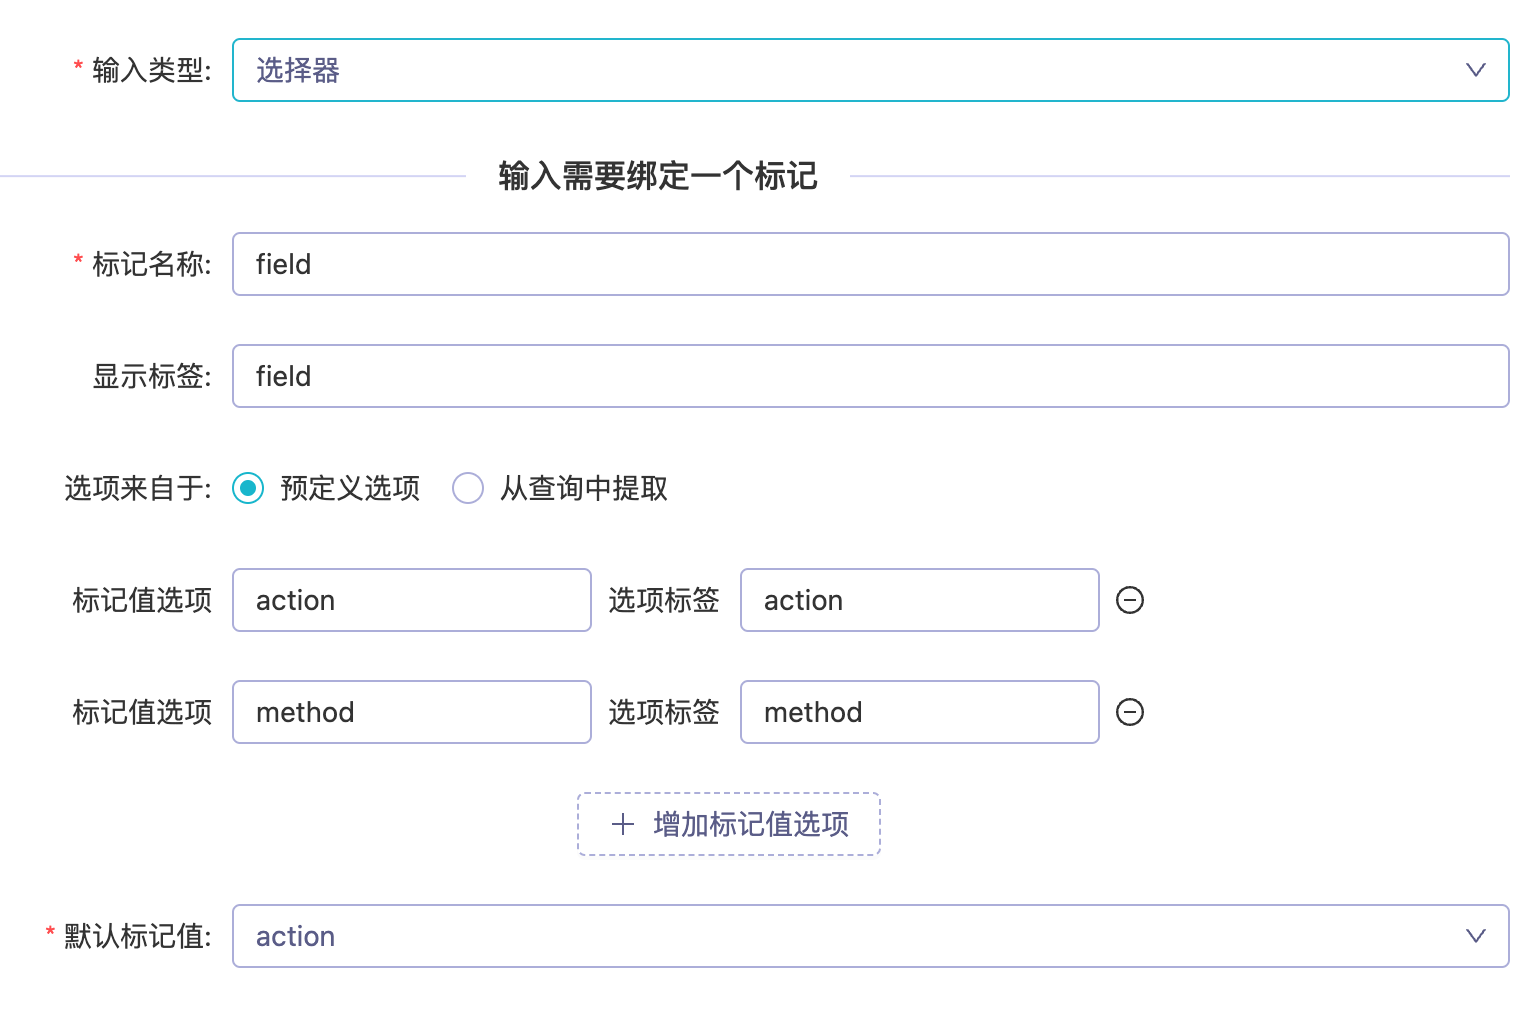Screen dimensions: 1538x1022
Task: Open the 默认标记值 dropdown showing action
Action: click(870, 936)
